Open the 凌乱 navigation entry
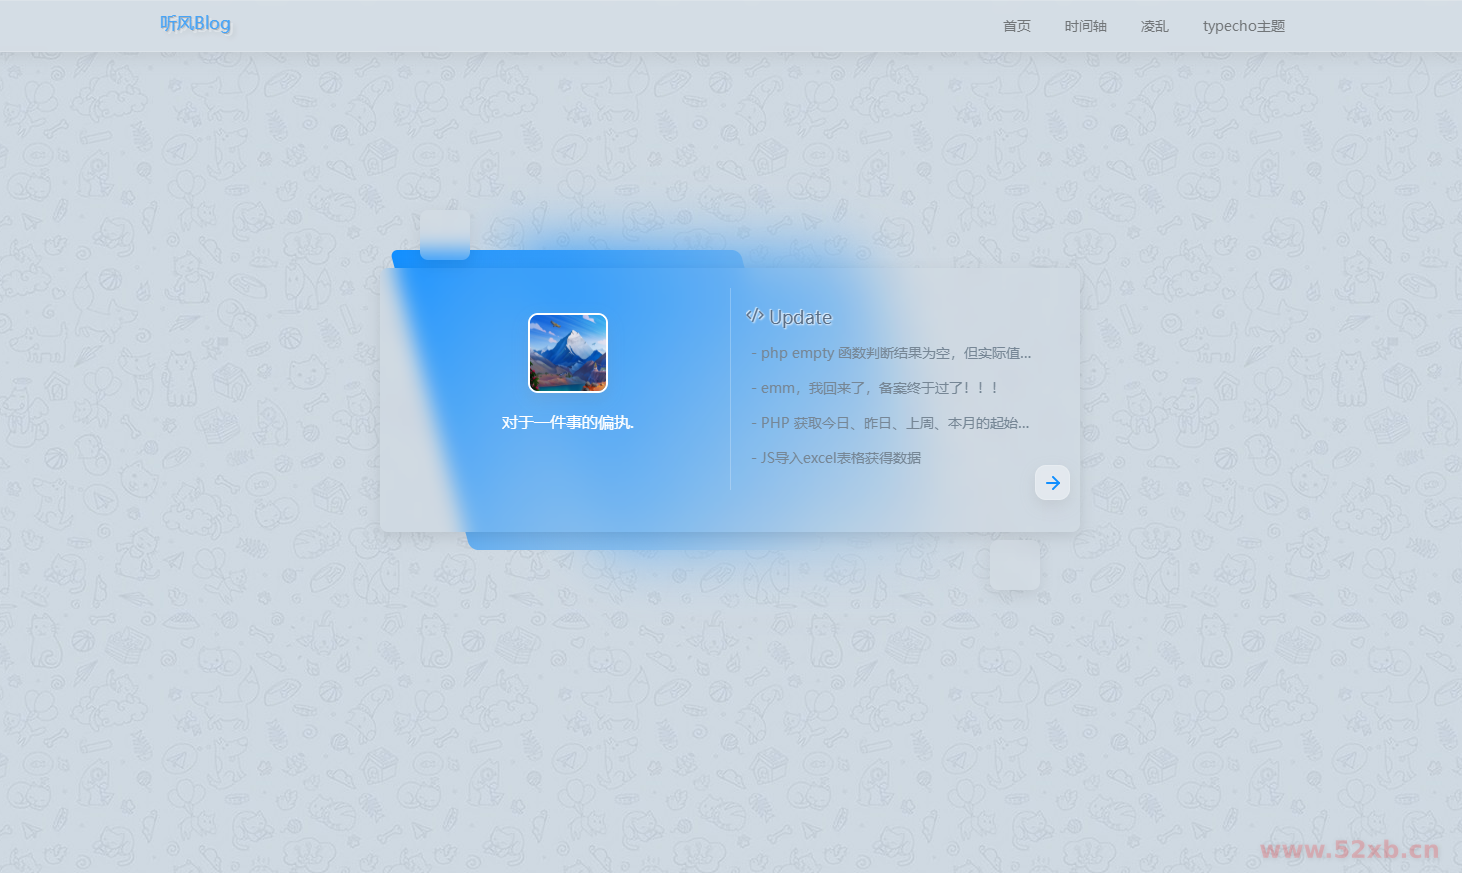The image size is (1462, 873). (1154, 26)
